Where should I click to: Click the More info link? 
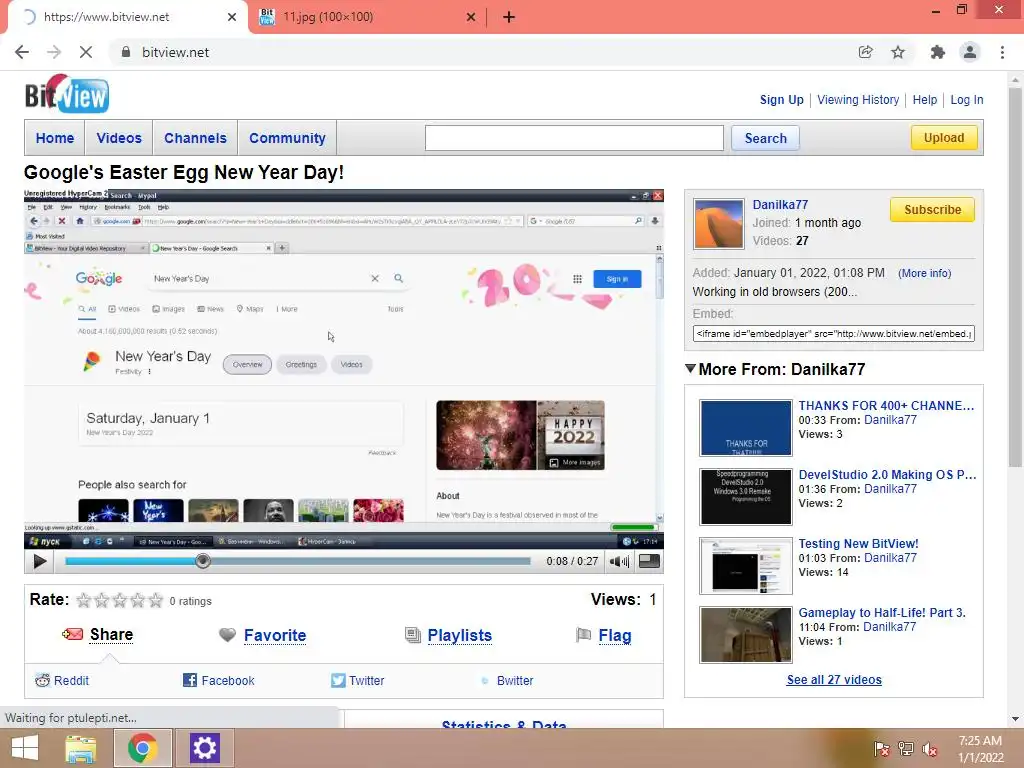click(924, 273)
